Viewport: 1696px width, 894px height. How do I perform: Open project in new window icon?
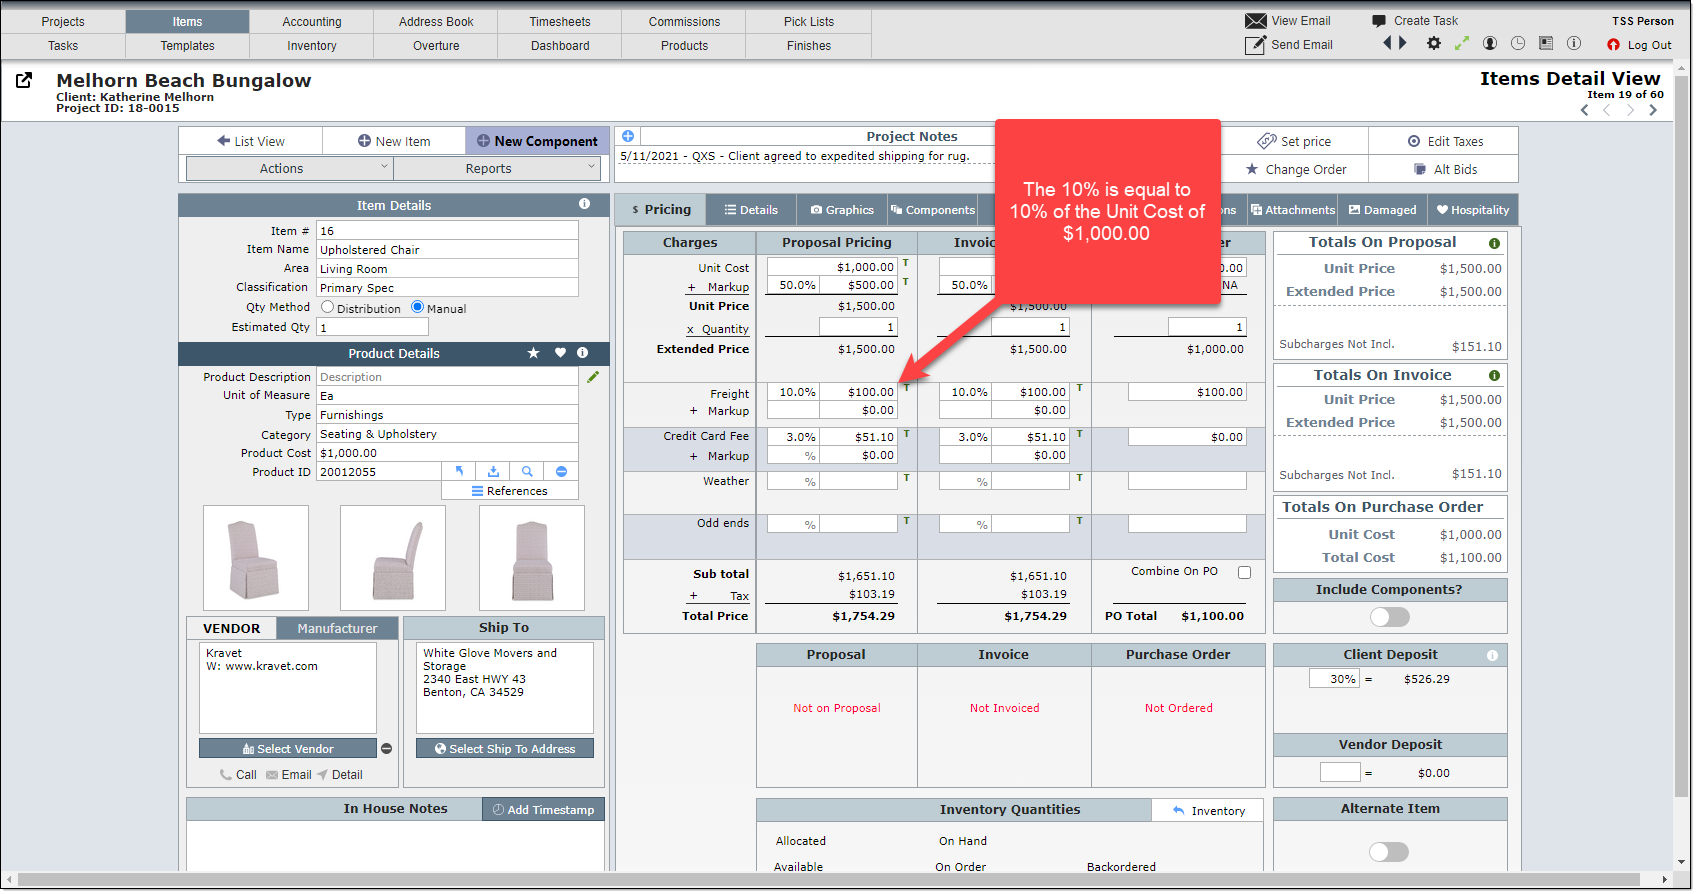click(x=24, y=80)
